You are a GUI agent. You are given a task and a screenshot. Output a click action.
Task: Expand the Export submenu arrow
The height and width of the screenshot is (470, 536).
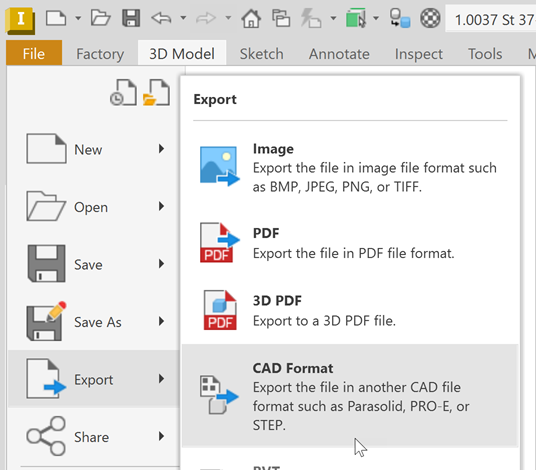point(161,378)
